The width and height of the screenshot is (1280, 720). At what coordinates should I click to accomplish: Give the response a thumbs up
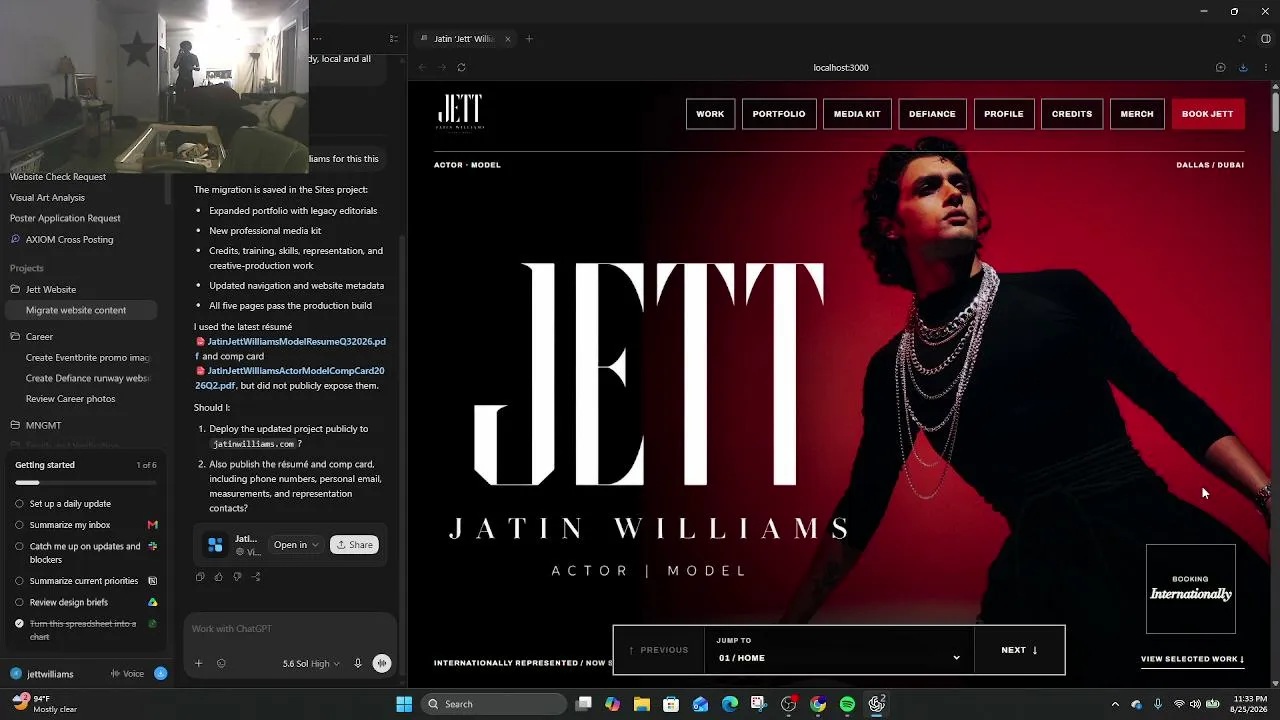tap(219, 577)
